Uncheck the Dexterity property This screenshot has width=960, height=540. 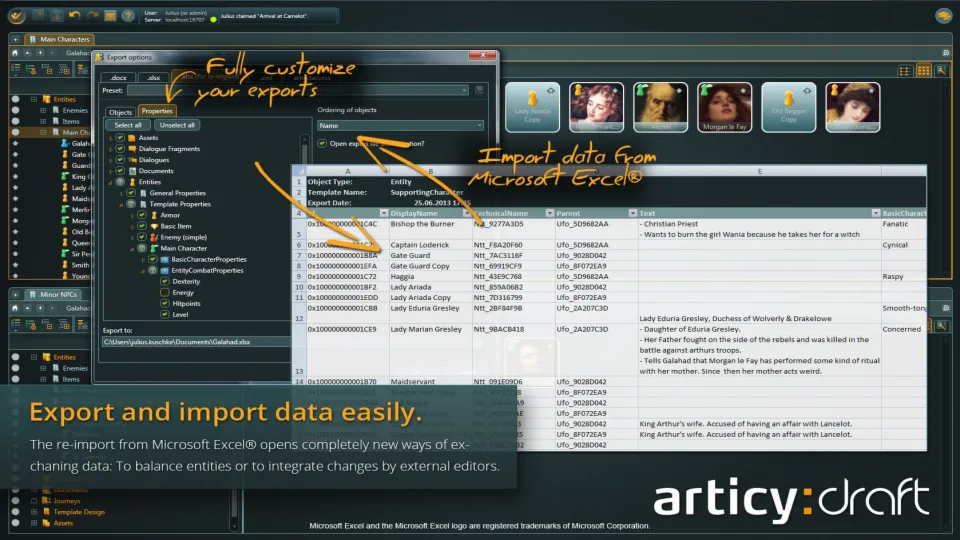click(165, 281)
